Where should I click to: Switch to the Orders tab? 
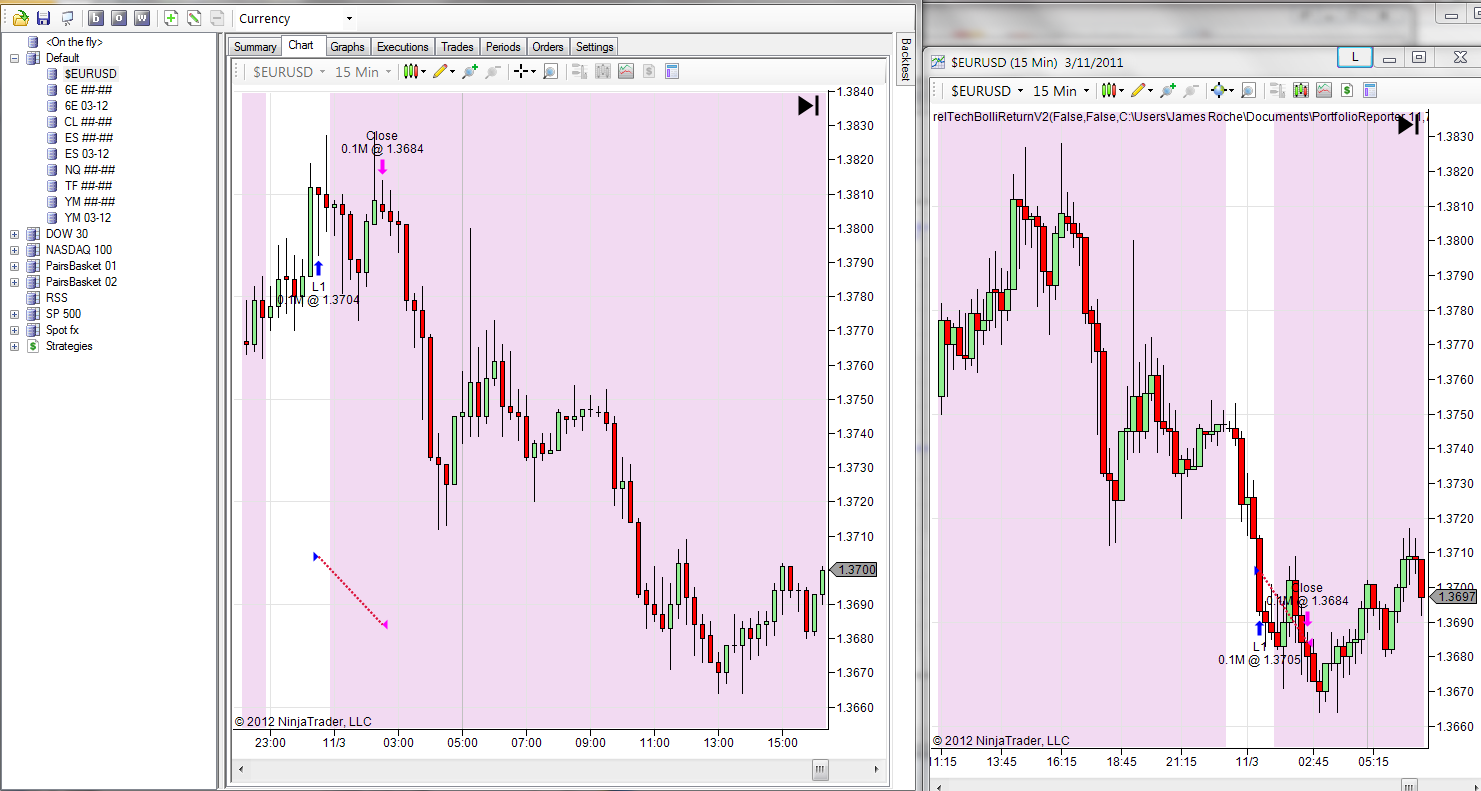pos(548,47)
